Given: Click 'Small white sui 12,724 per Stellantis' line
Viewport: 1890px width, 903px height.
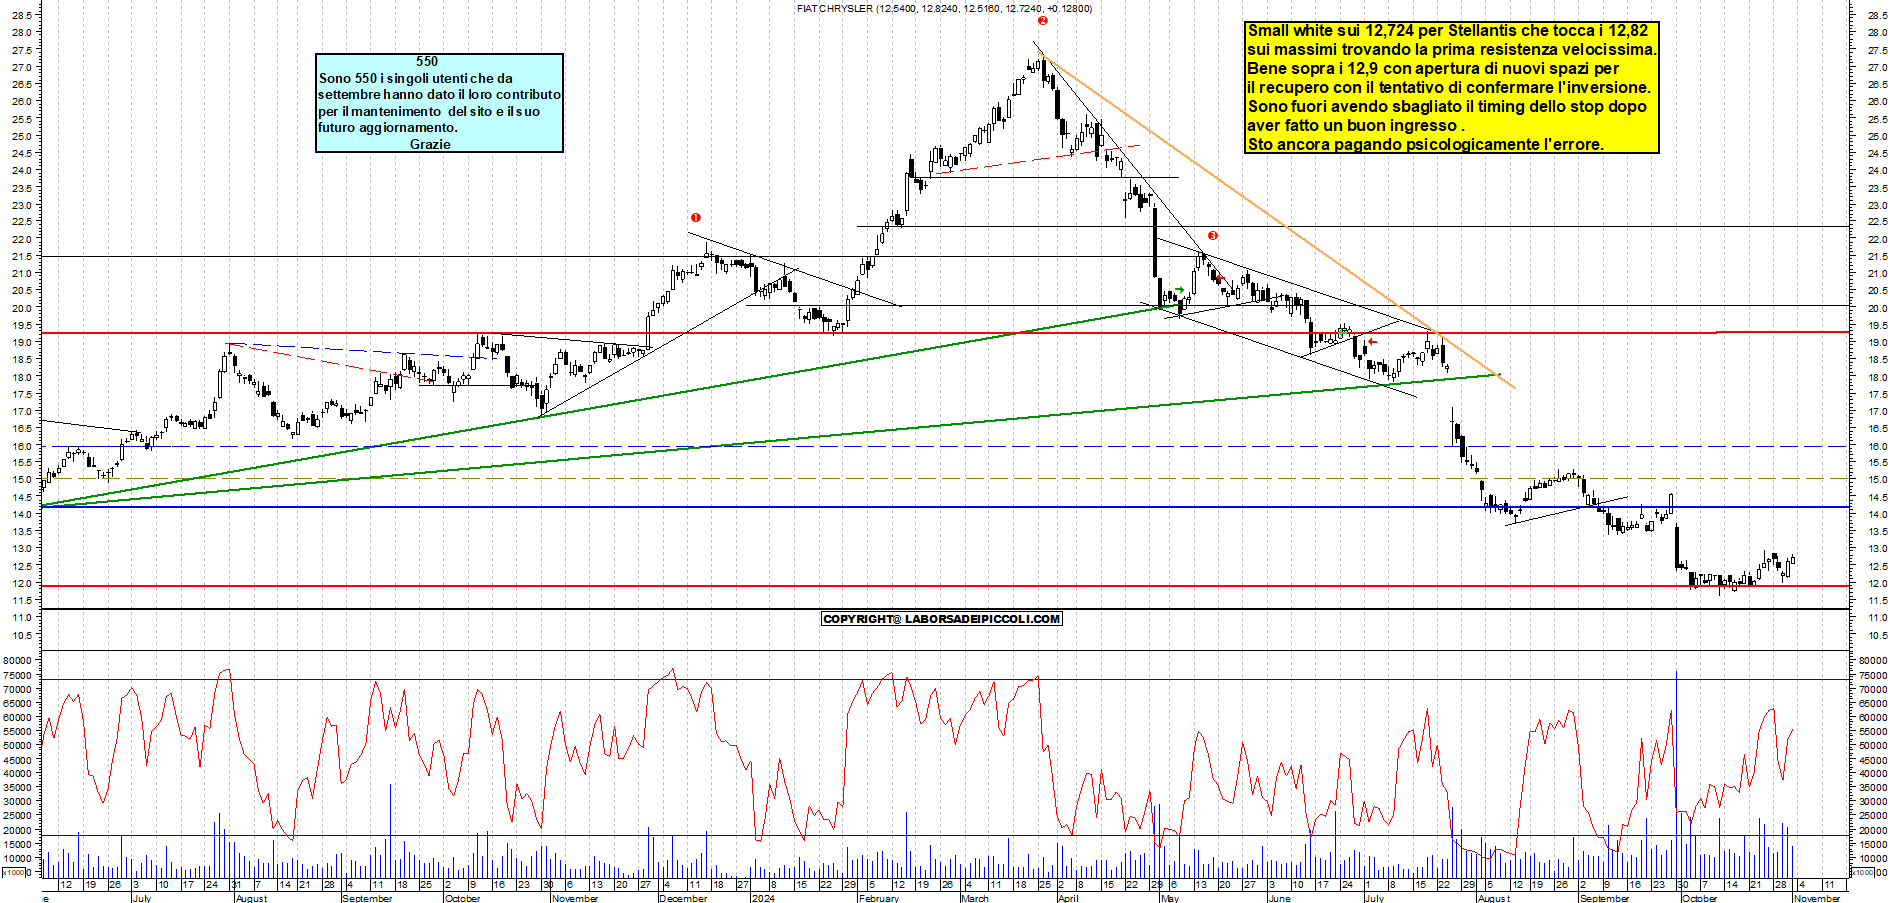Looking at the screenshot, I should pyautogui.click(x=1447, y=31).
